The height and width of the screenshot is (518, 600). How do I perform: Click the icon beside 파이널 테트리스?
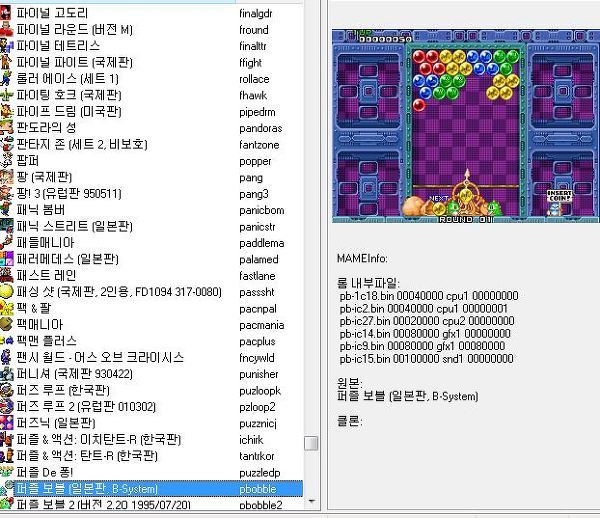coord(6,46)
